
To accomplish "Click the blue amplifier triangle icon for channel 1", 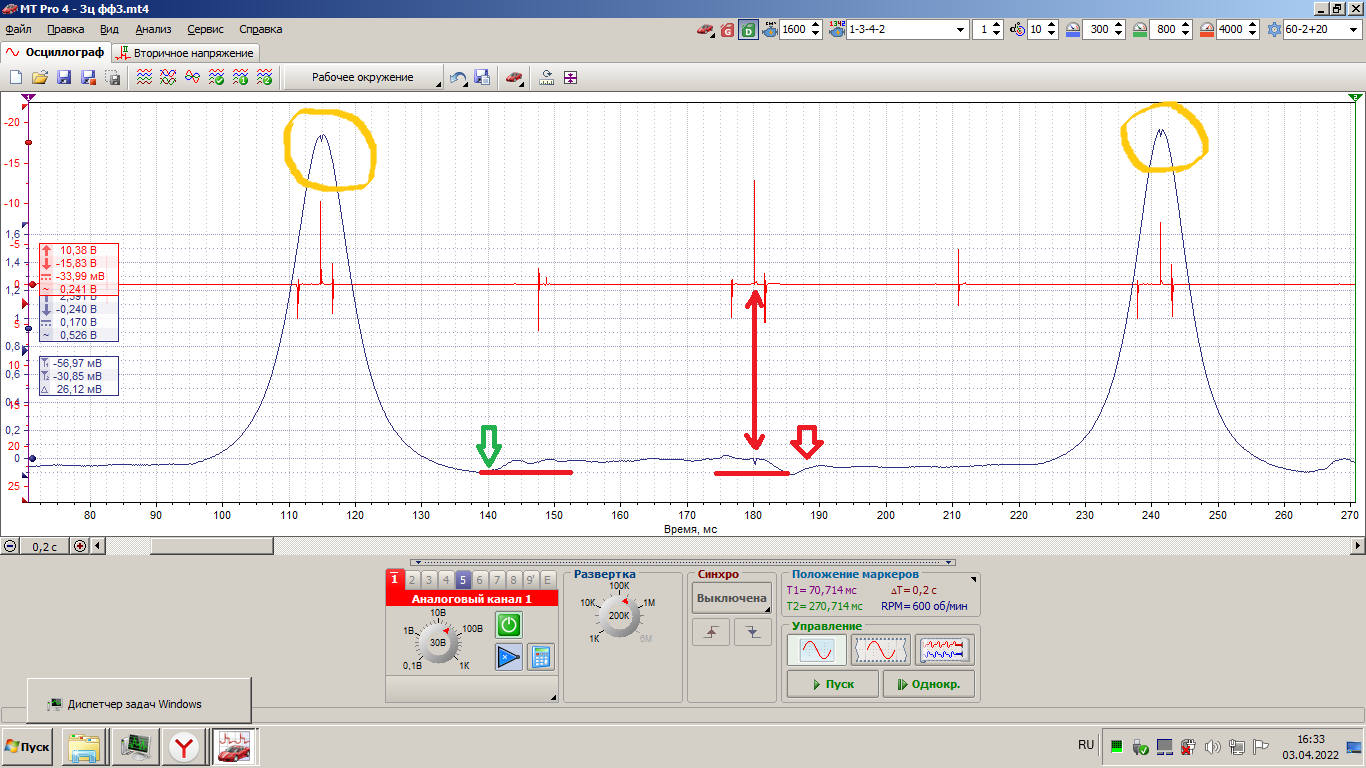I will click(509, 657).
